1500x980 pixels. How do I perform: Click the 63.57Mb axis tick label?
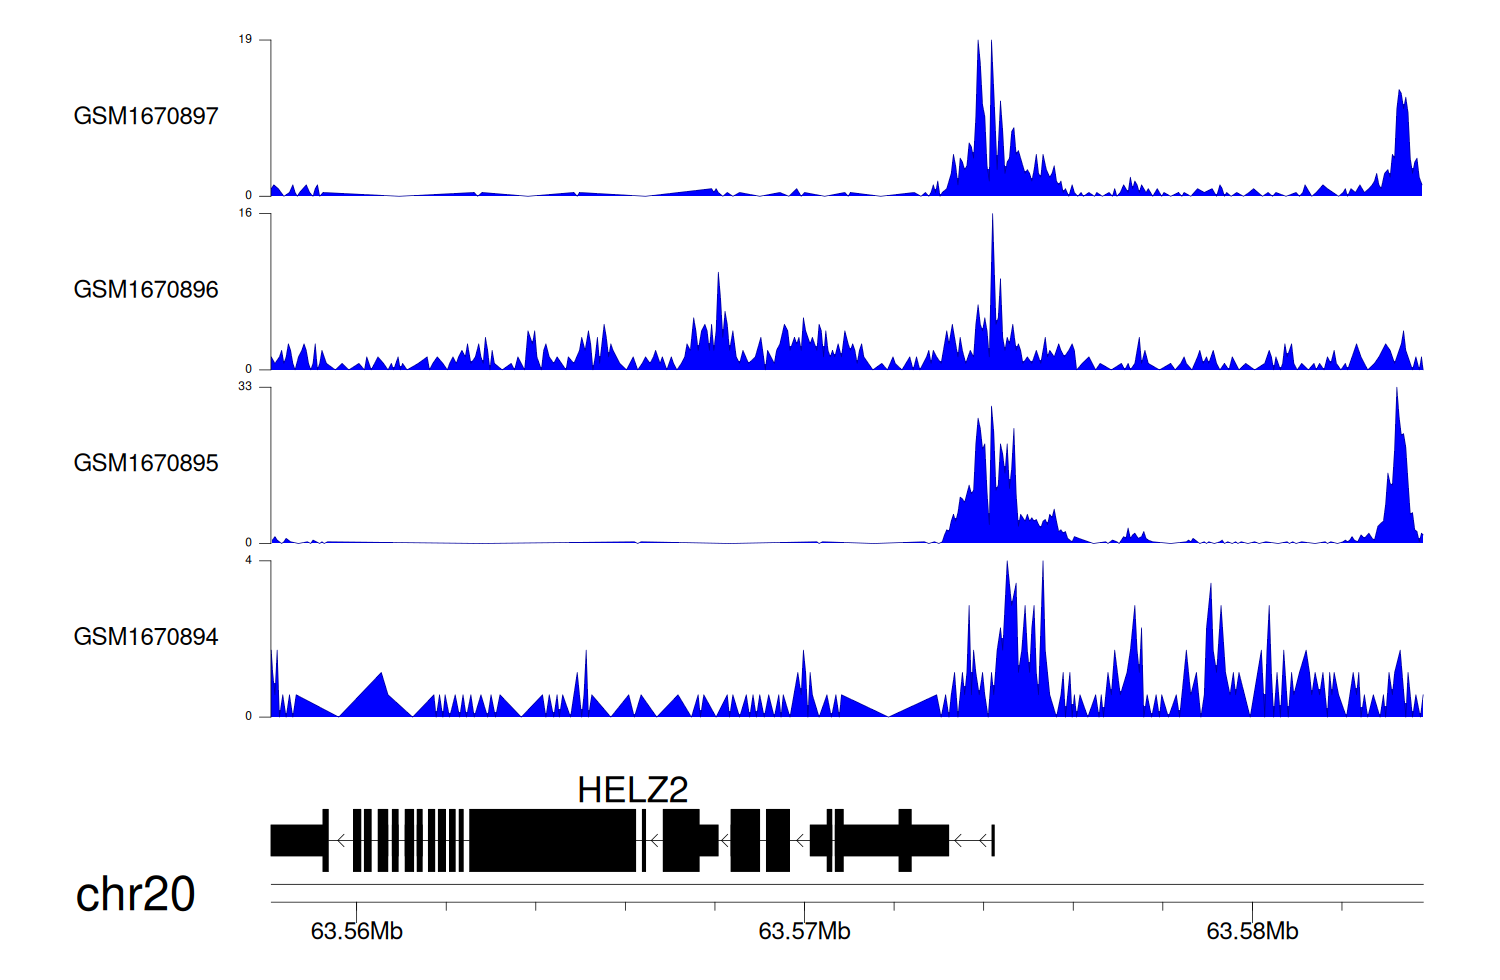click(804, 932)
